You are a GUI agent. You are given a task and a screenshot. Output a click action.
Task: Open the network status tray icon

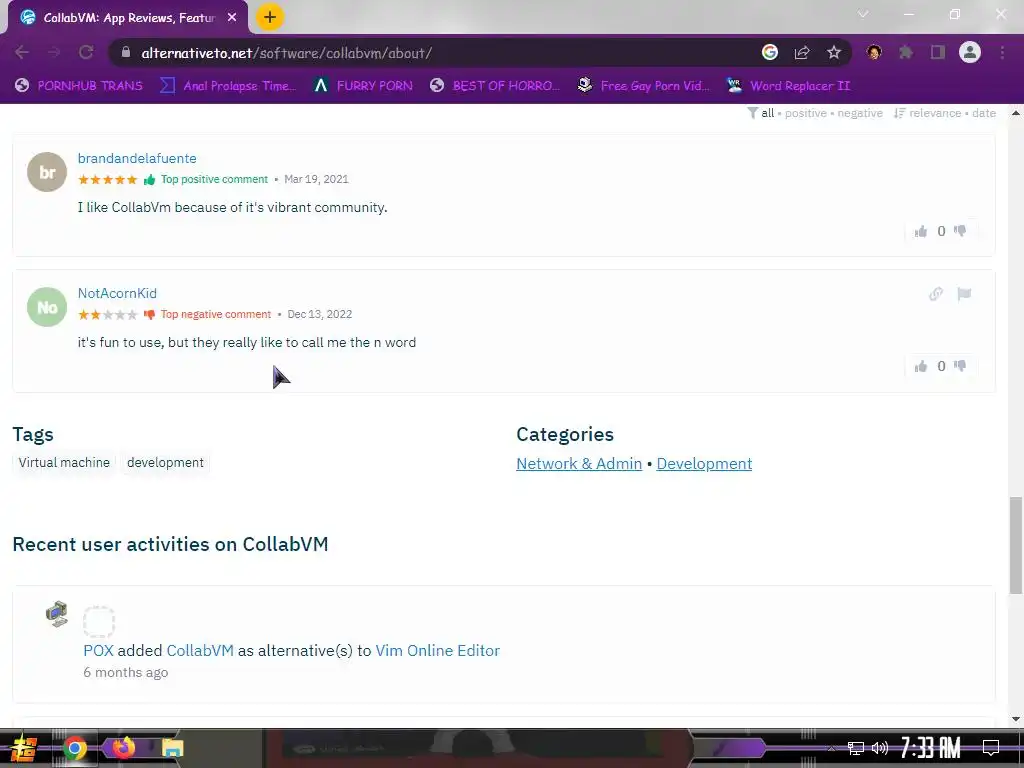856,748
